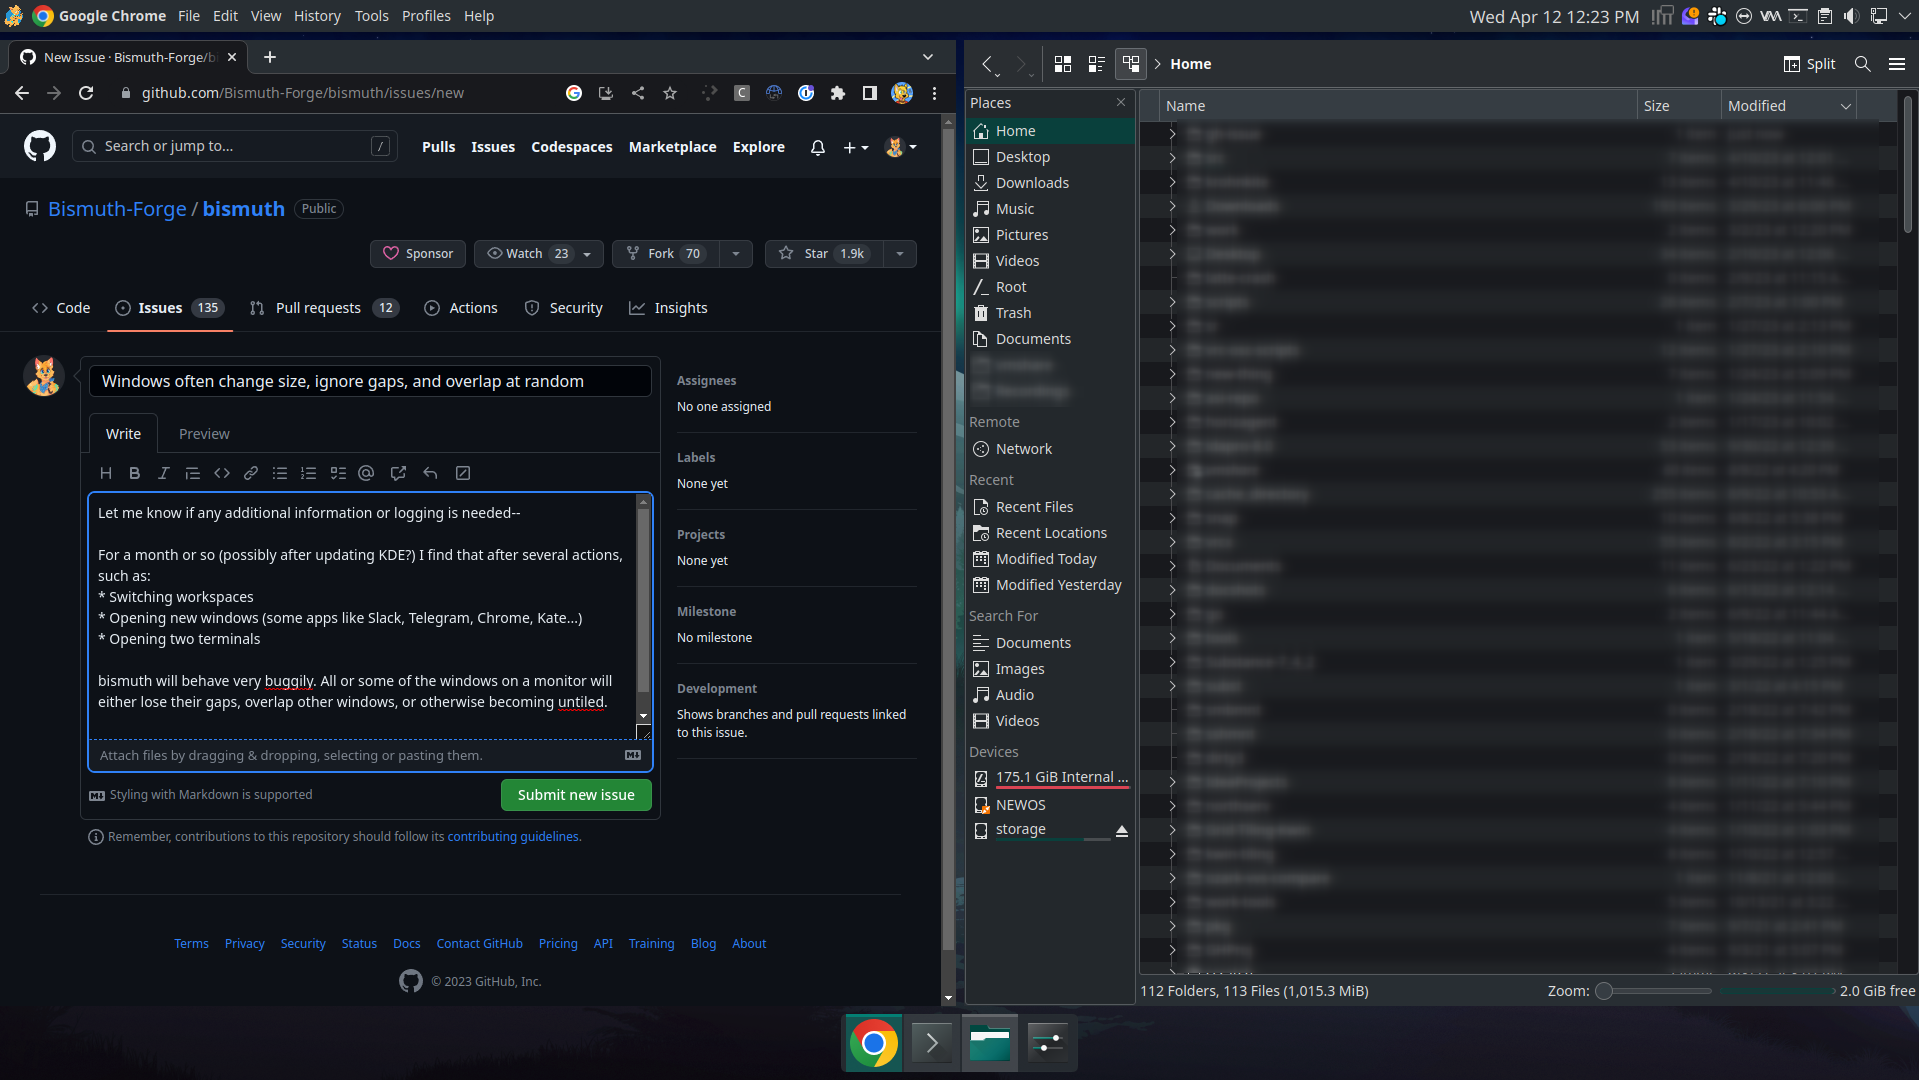
Task: Open the create new plus dropdown
Action: pos(855,147)
